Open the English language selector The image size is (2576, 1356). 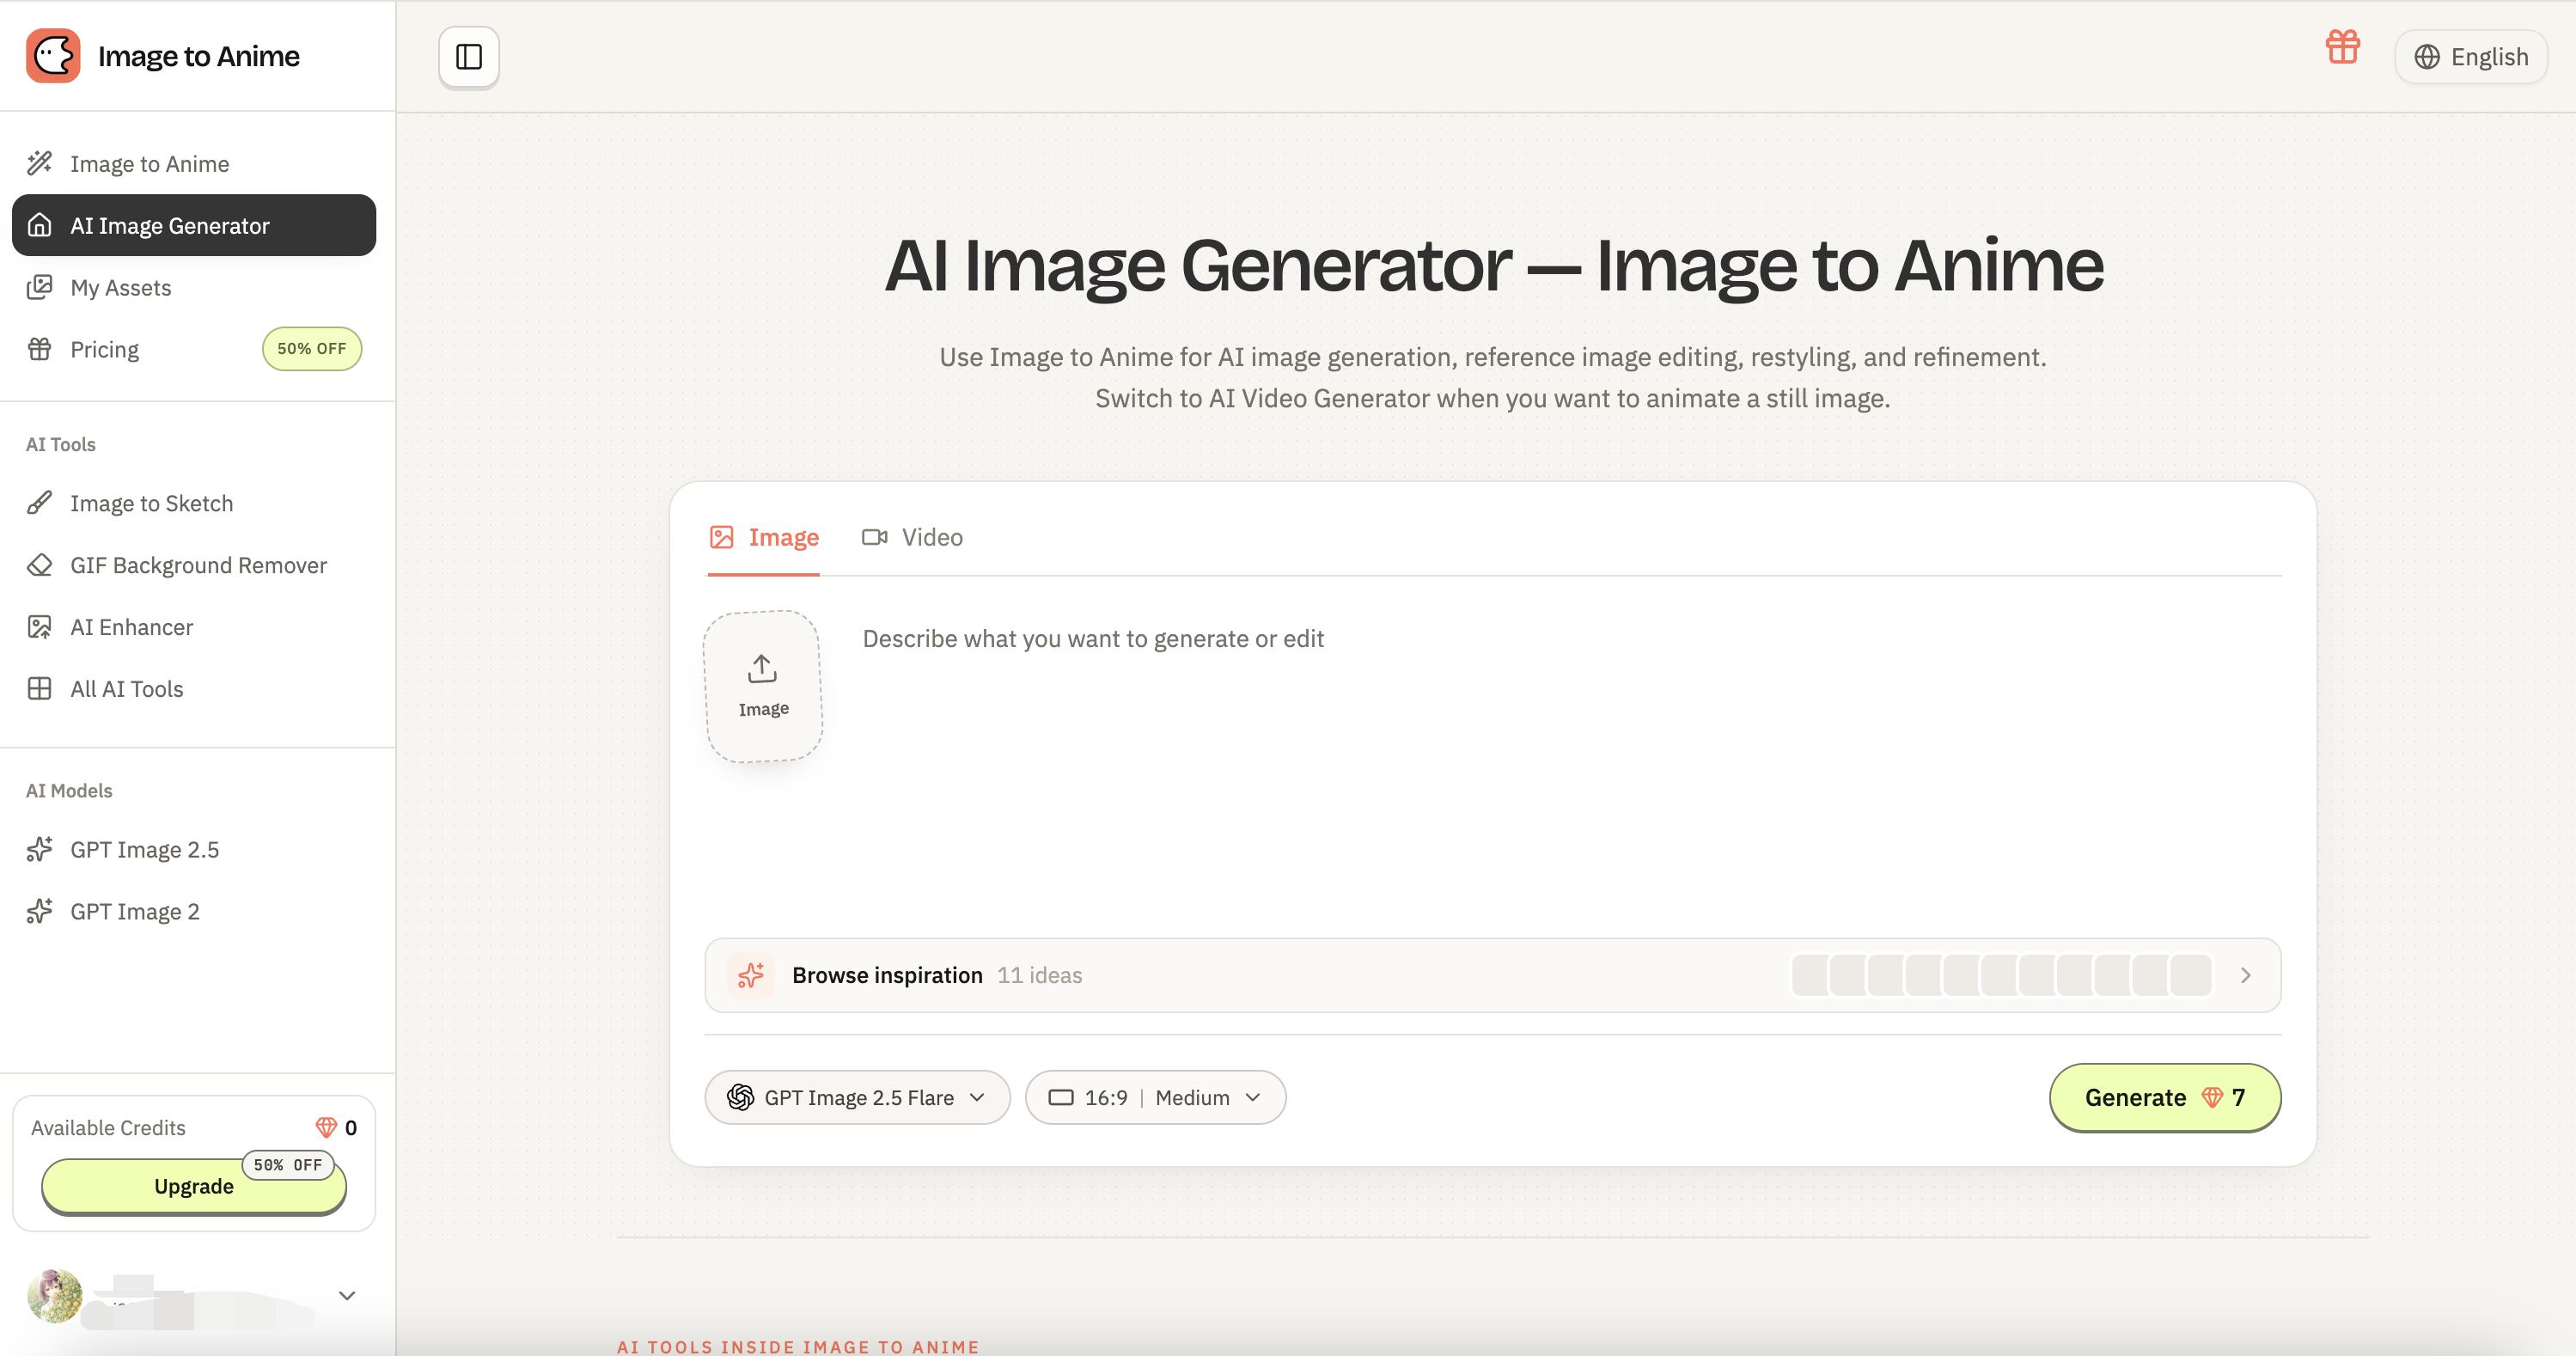[x=2471, y=57]
